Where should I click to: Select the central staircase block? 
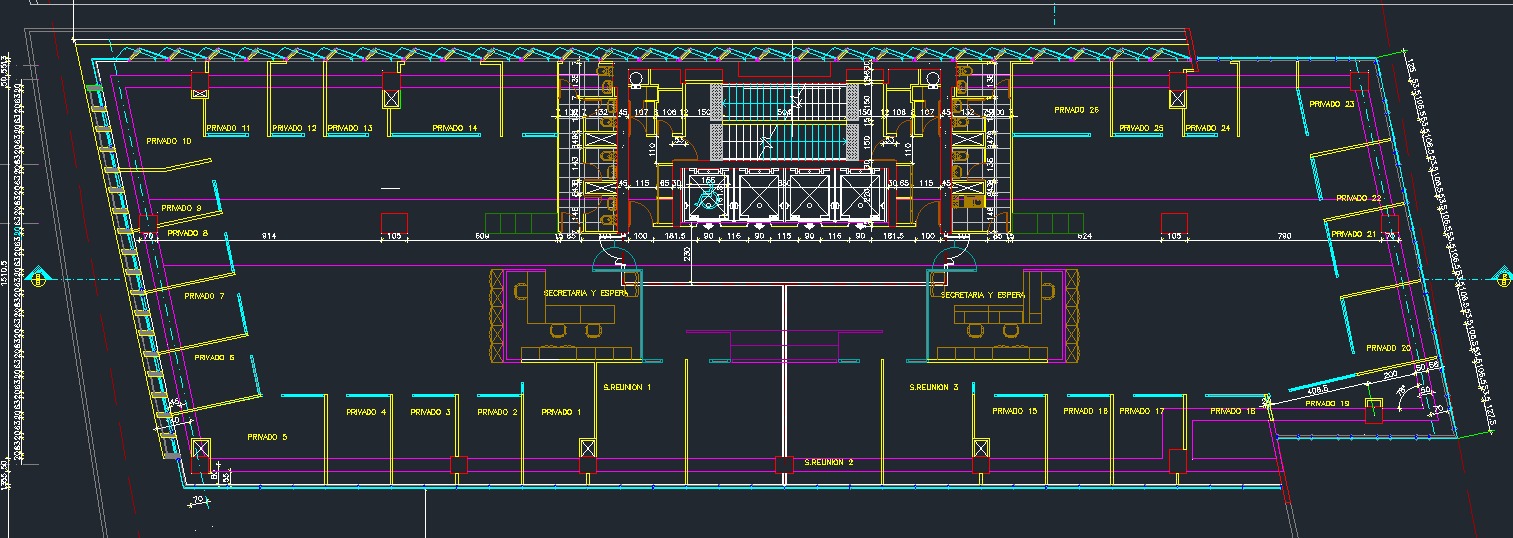785,122
